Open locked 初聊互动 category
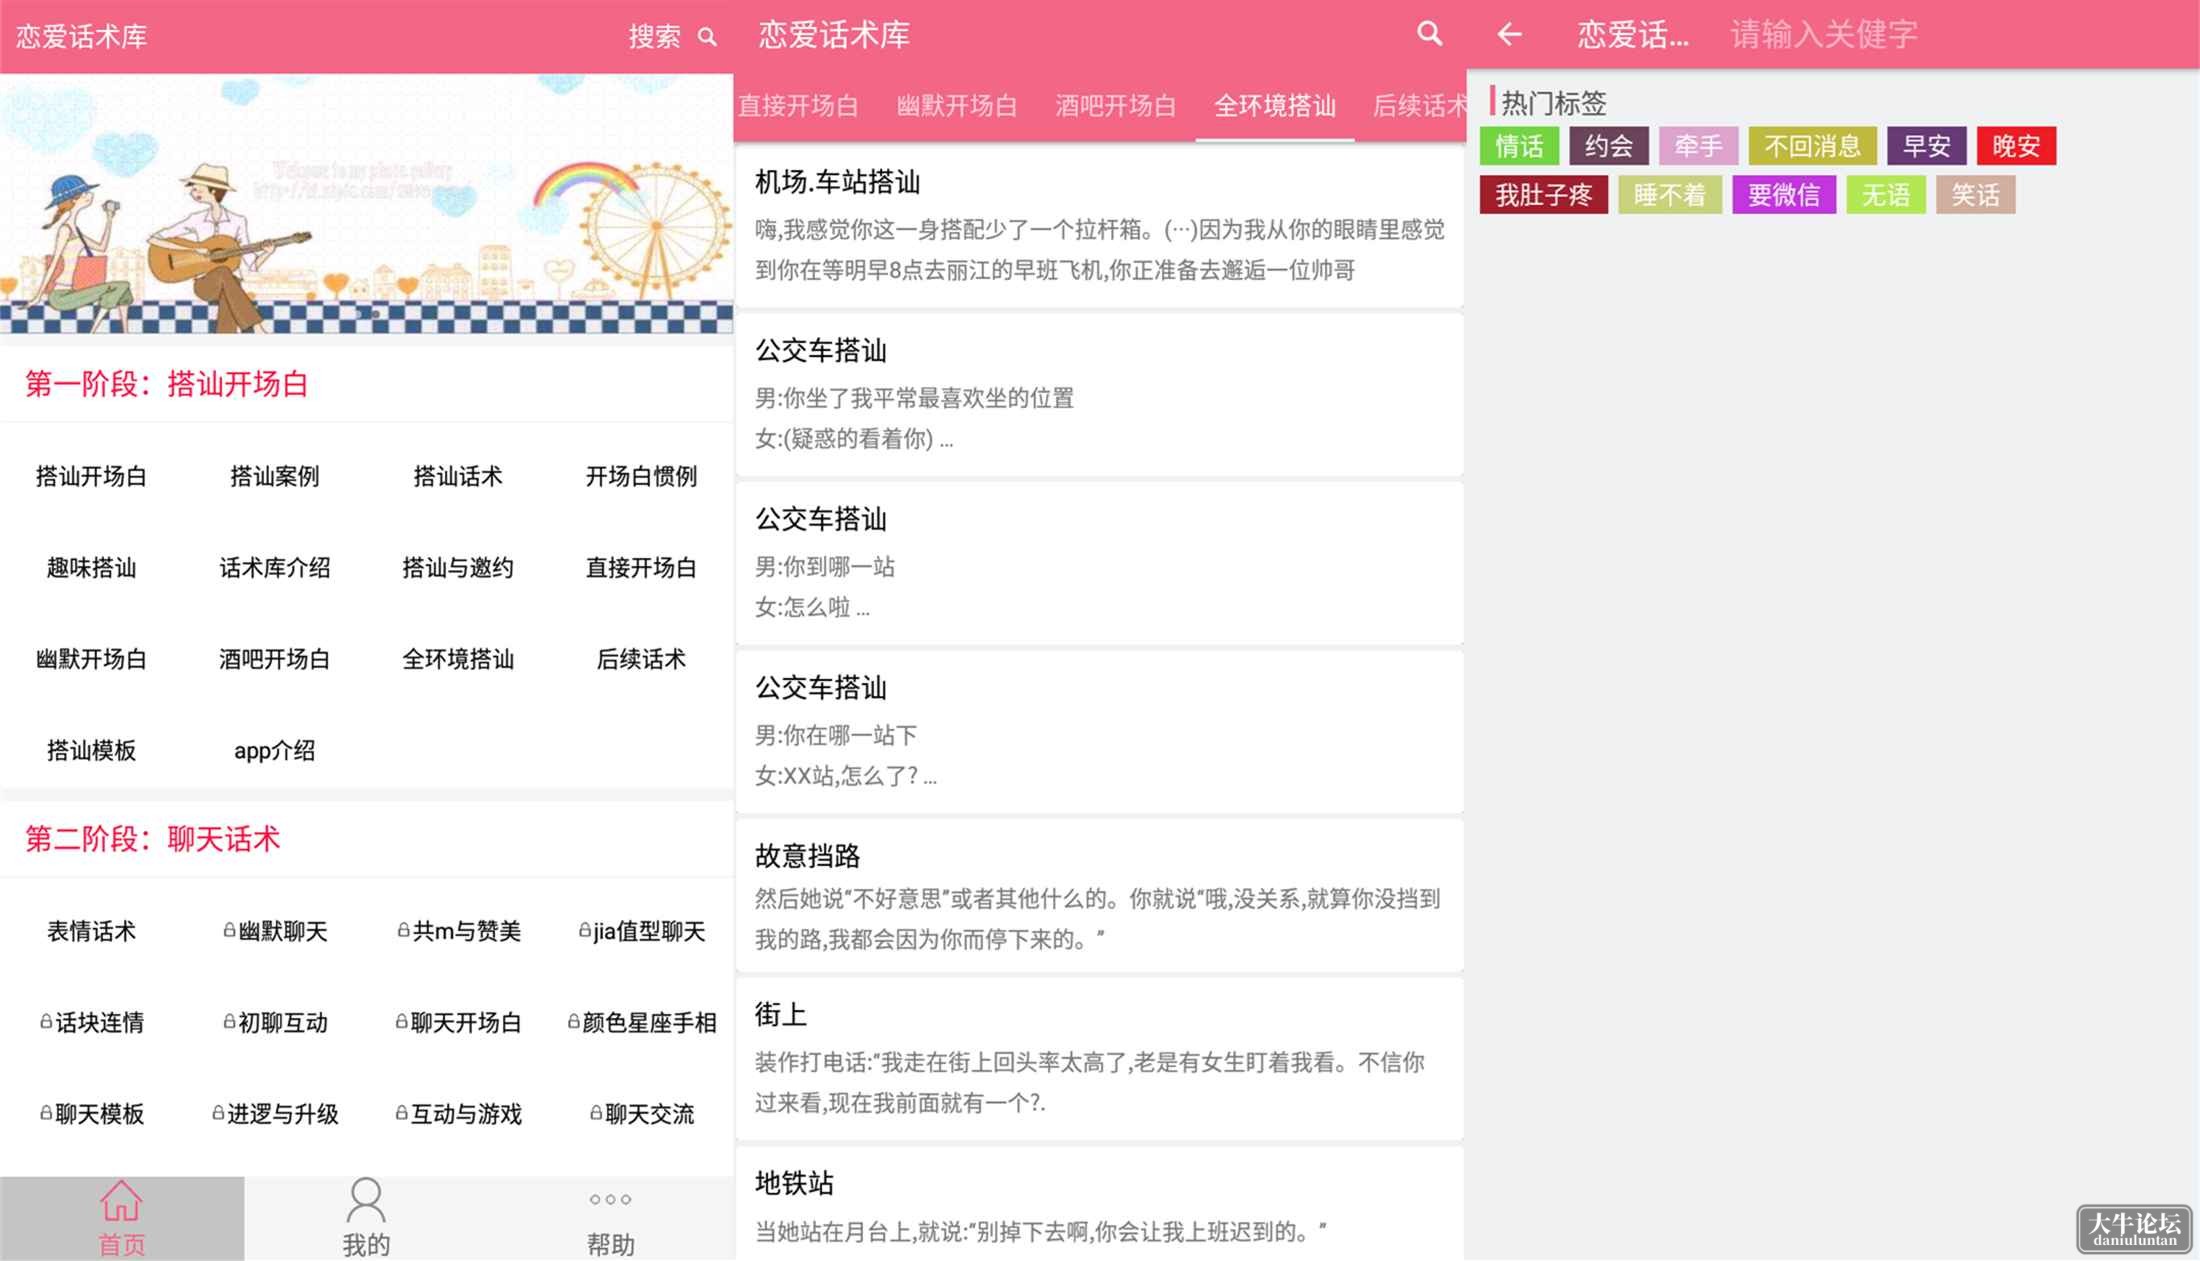 pos(275,1022)
